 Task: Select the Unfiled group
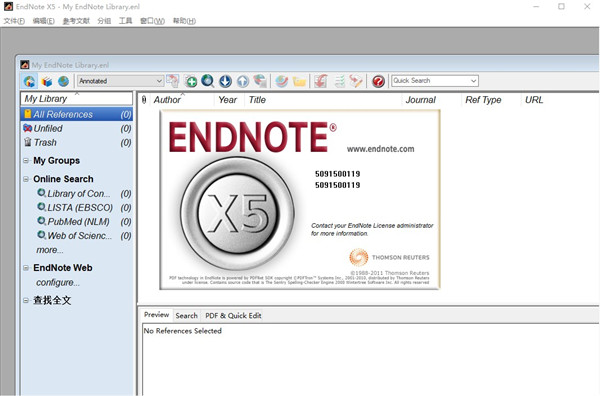point(77,129)
